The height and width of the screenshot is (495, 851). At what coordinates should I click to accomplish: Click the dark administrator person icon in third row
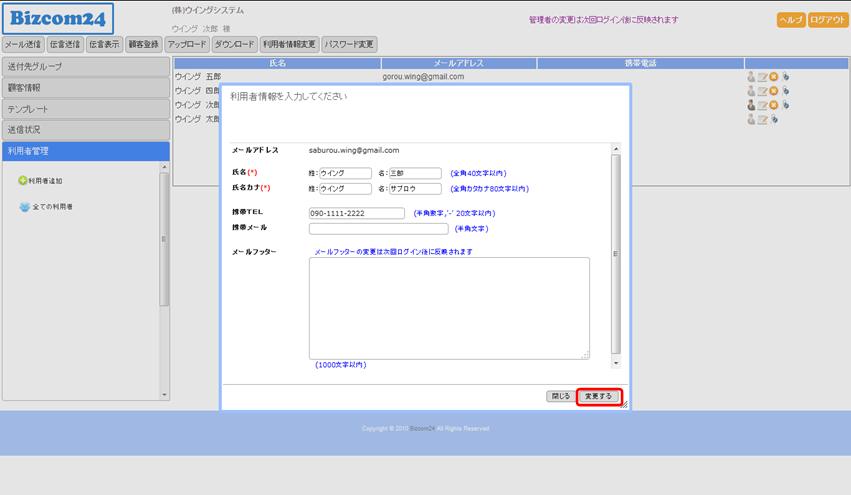click(x=751, y=104)
